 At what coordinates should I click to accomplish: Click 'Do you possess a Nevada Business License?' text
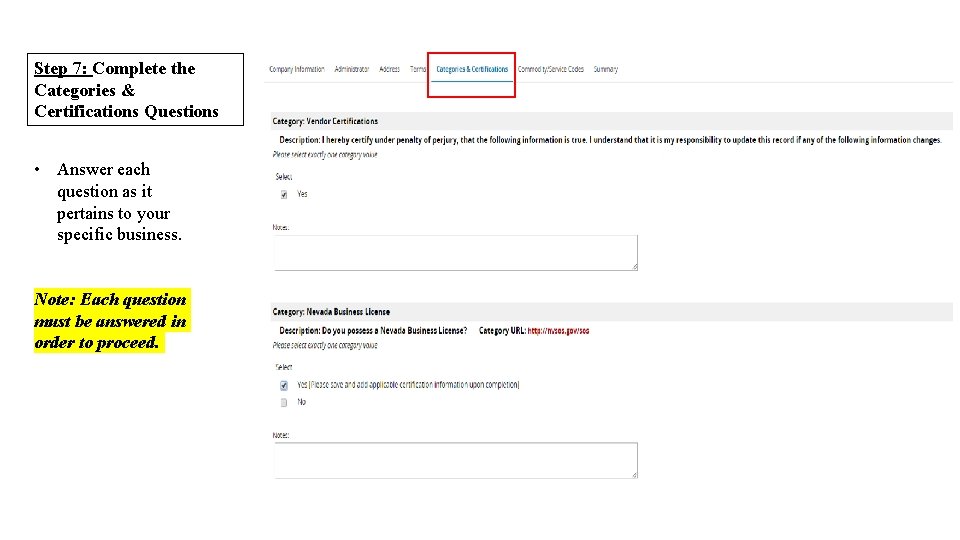[394, 331]
